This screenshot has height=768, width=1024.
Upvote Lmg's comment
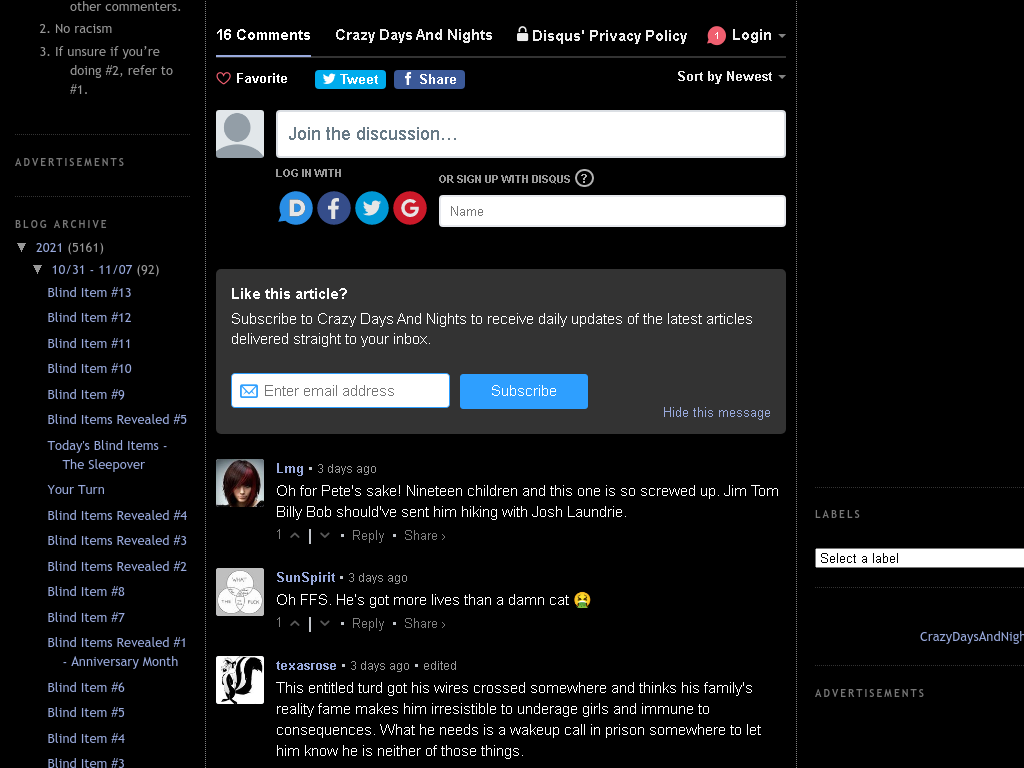click(x=295, y=536)
